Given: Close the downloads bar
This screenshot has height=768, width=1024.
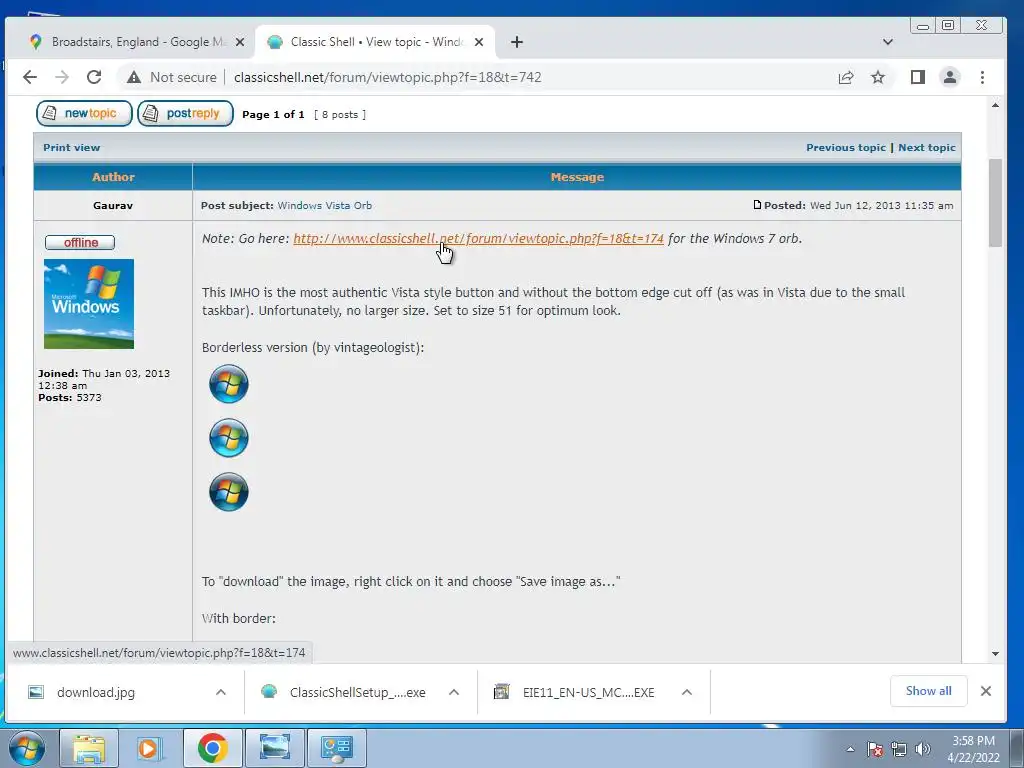Looking at the screenshot, I should coord(986,691).
